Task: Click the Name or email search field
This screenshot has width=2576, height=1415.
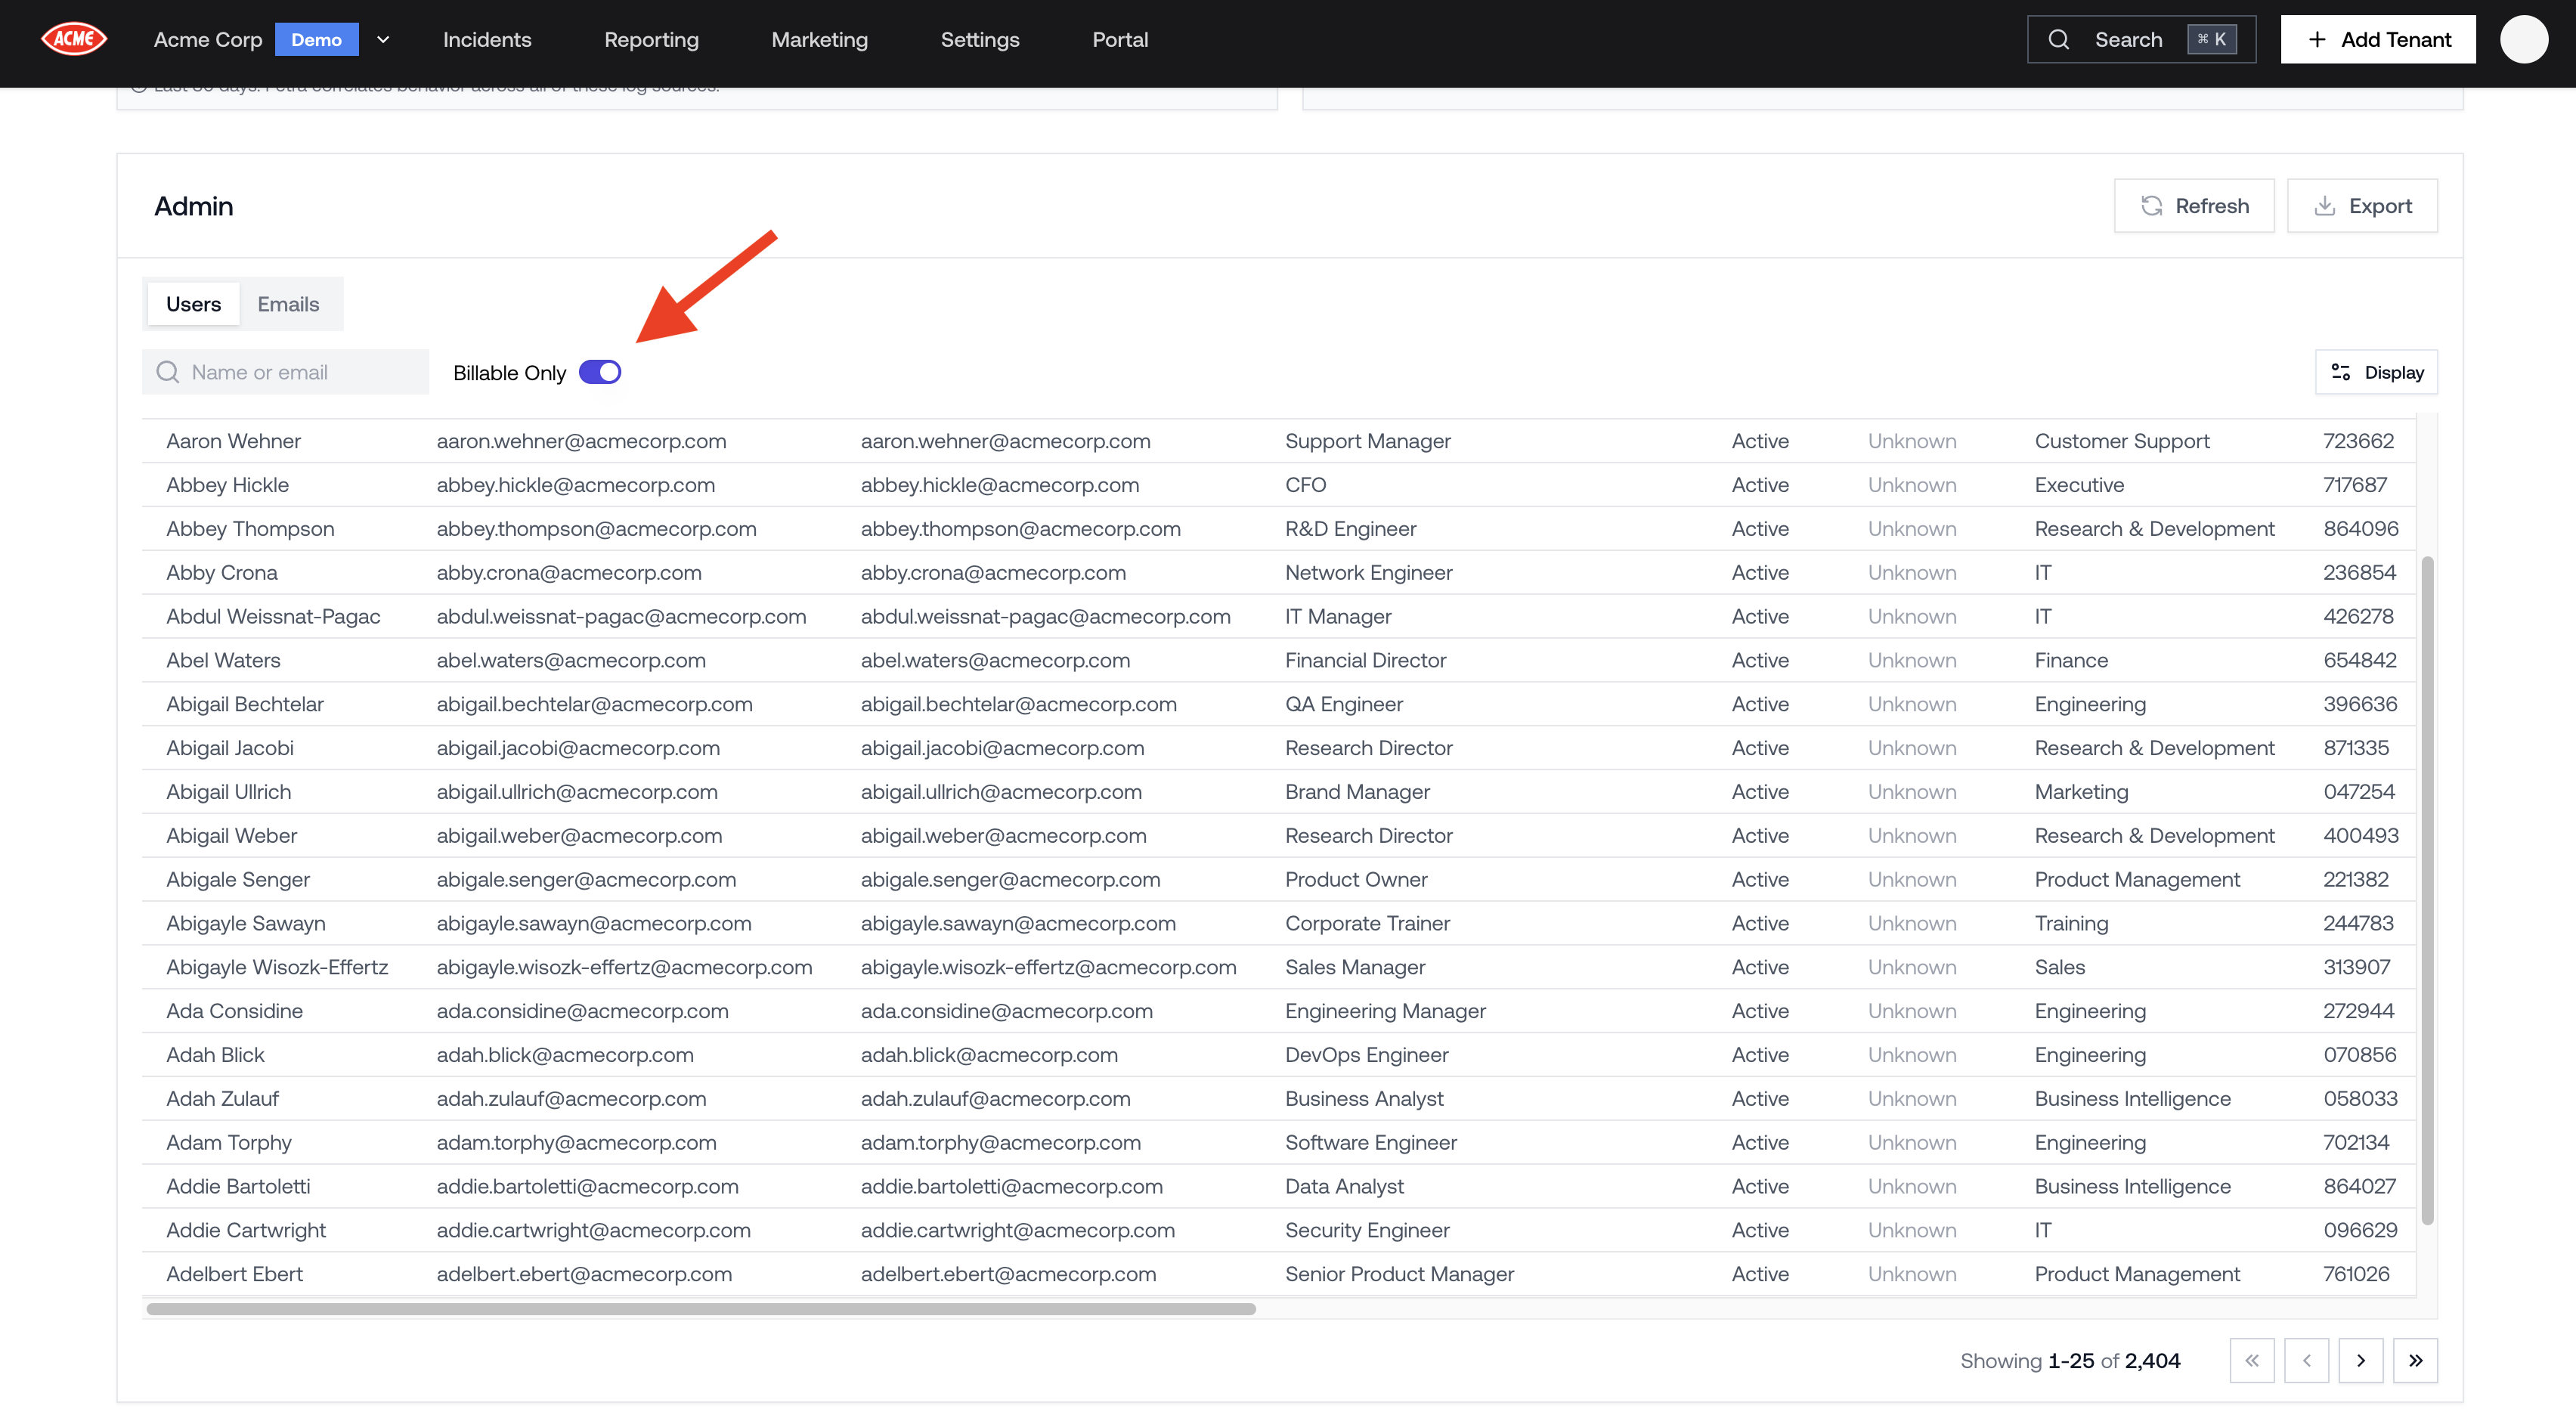Action: click(x=286, y=372)
